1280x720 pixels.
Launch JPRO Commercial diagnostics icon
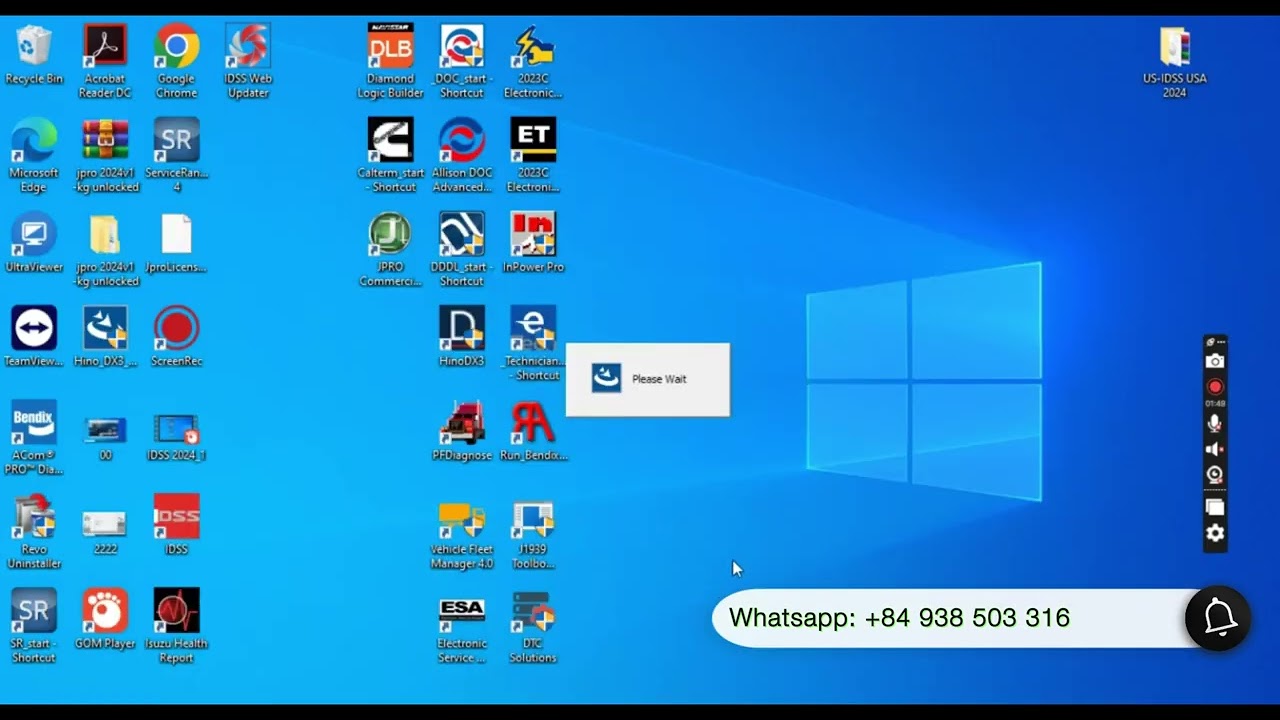point(390,250)
